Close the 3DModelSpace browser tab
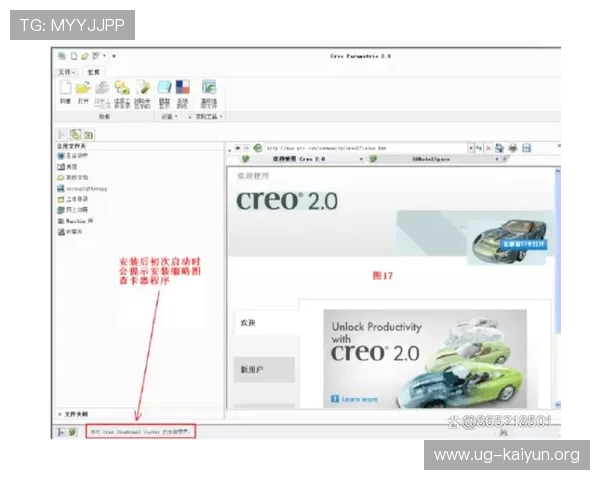This screenshot has width=600, height=480. [497, 159]
